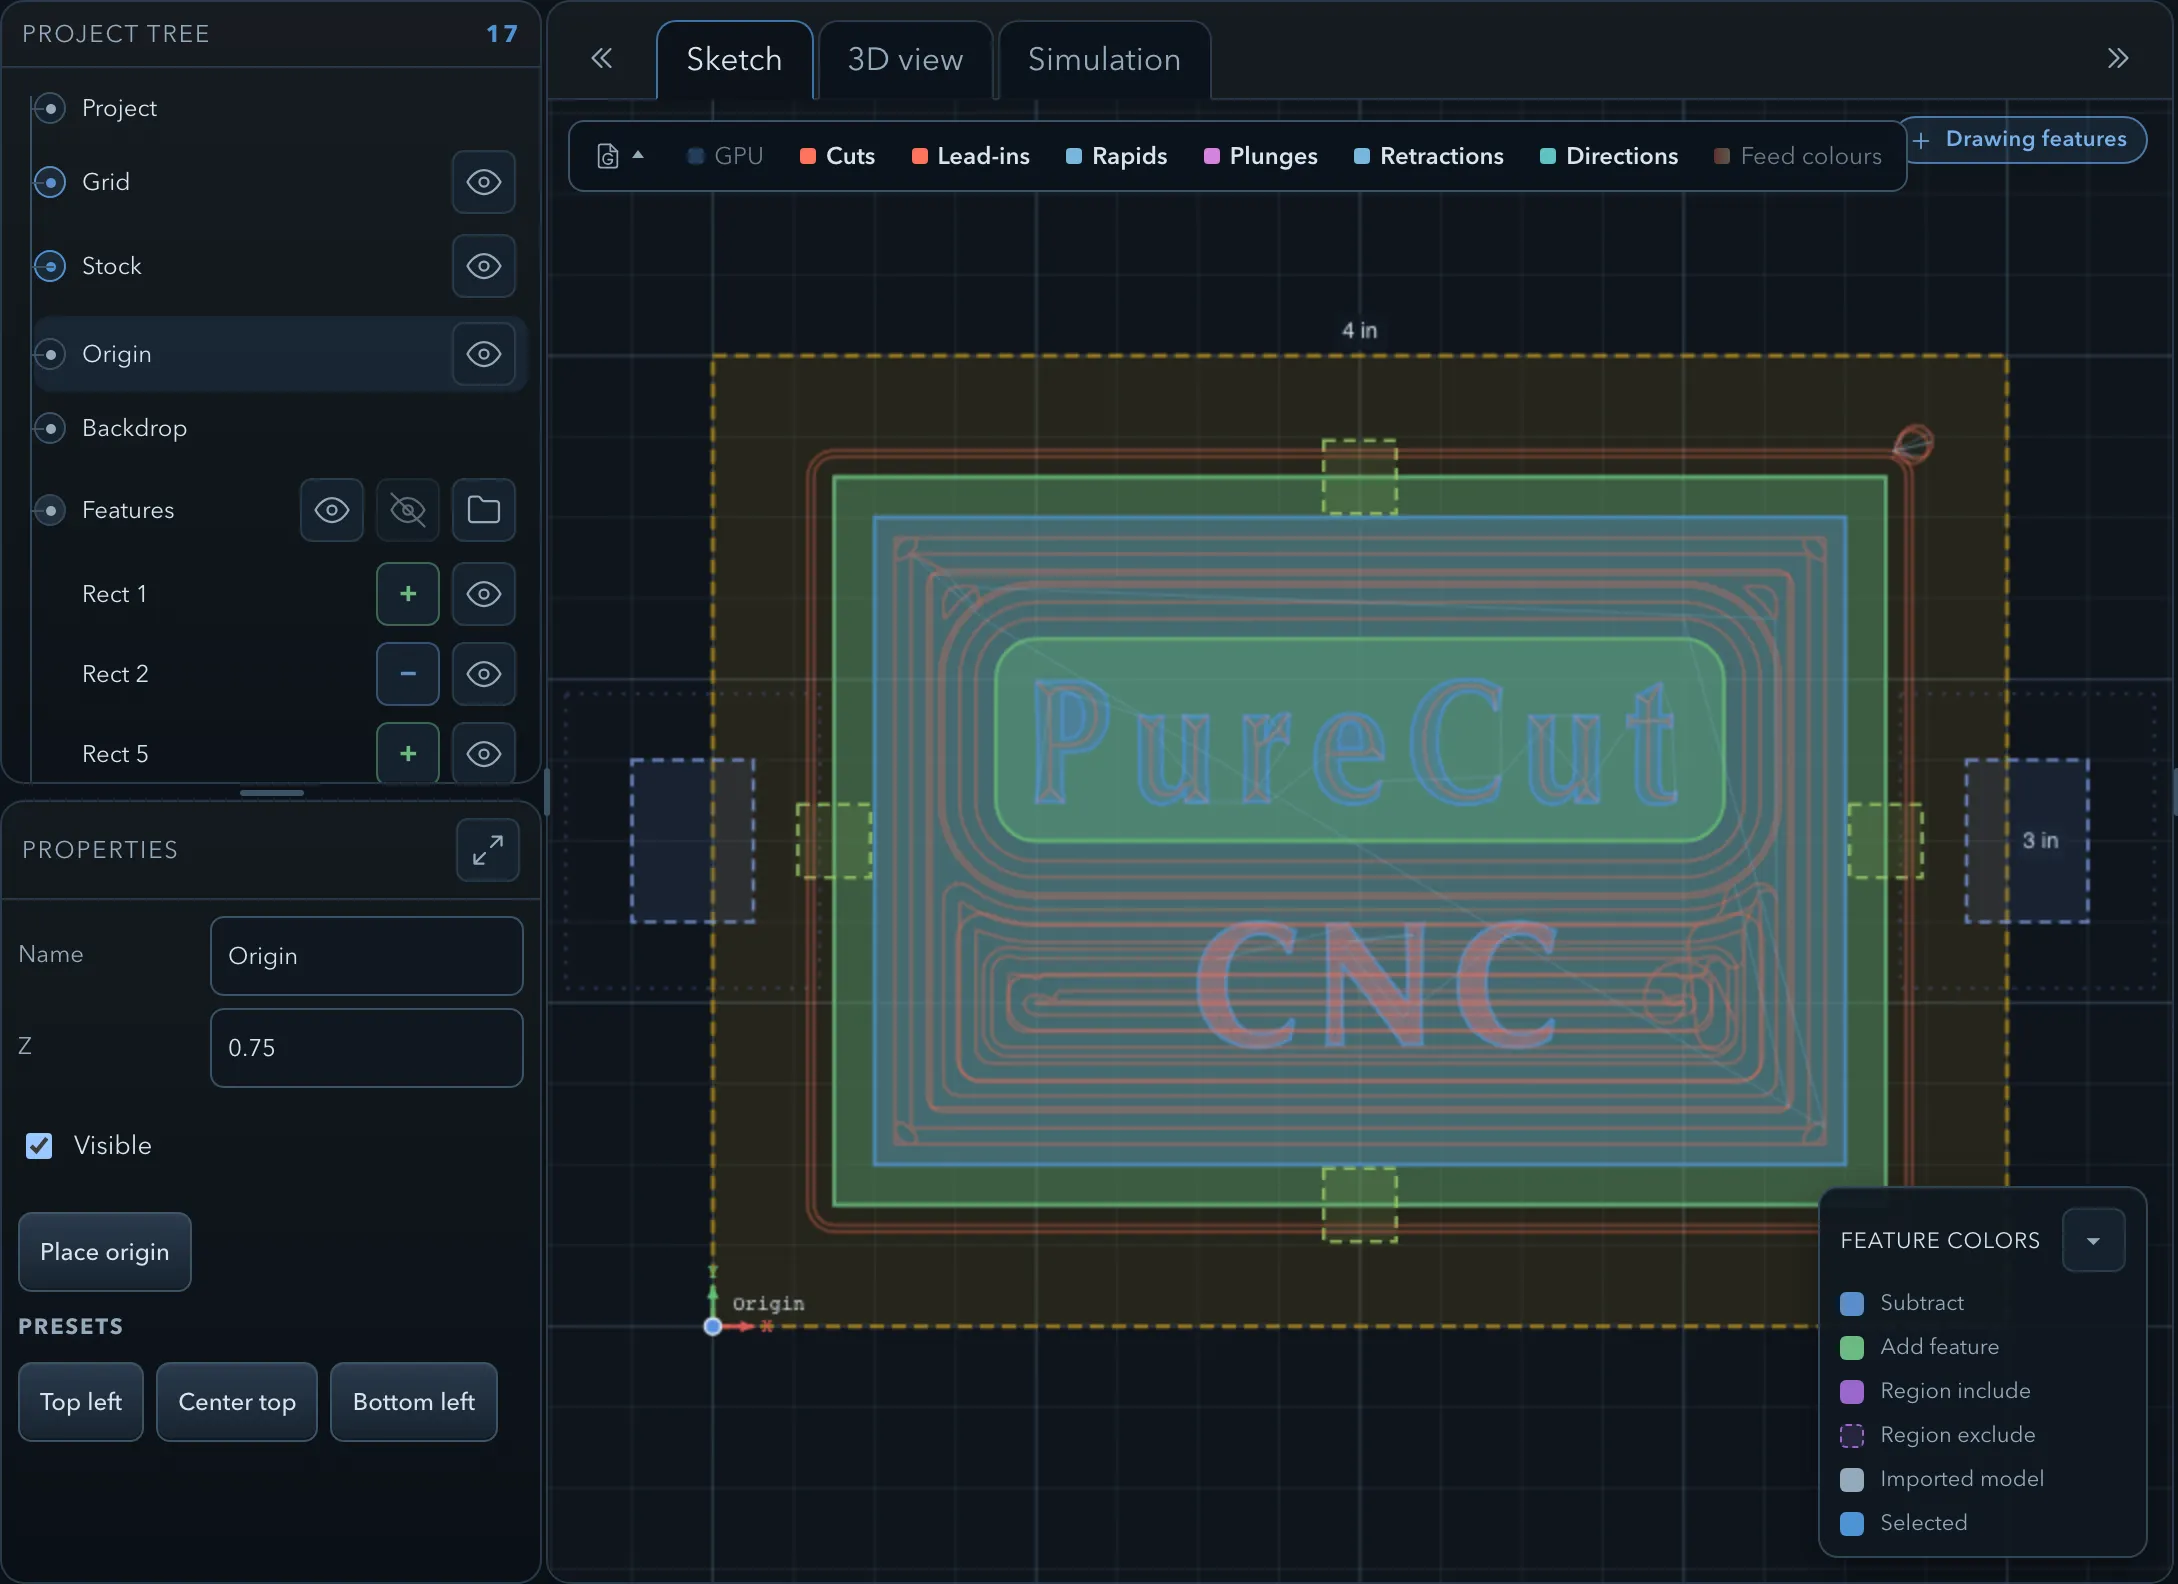This screenshot has height=1584, width=2178.
Task: Click Rect 5 add mode plus icon
Action: click(408, 754)
